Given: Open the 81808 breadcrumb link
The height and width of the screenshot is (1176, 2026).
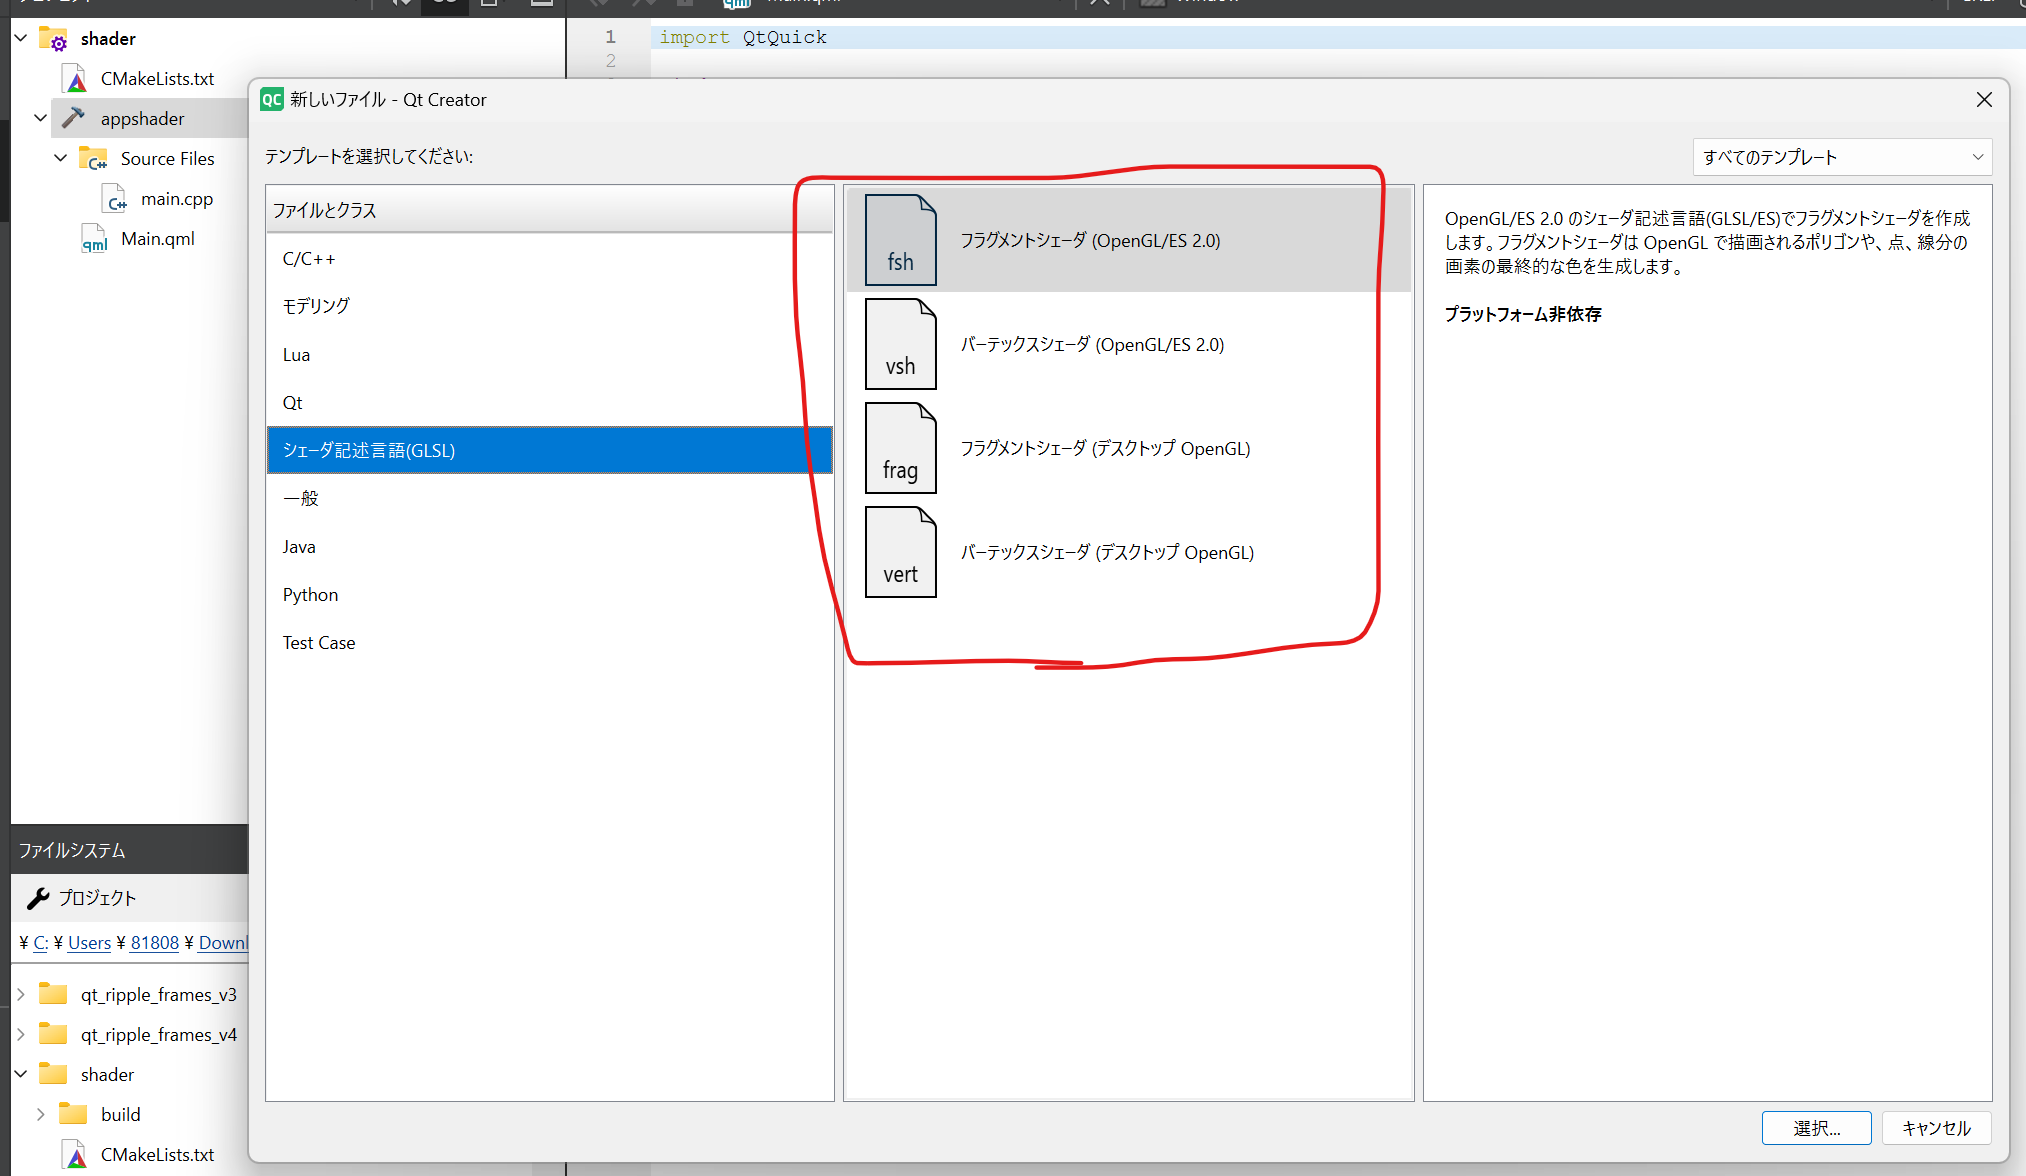Looking at the screenshot, I should click(x=155, y=942).
